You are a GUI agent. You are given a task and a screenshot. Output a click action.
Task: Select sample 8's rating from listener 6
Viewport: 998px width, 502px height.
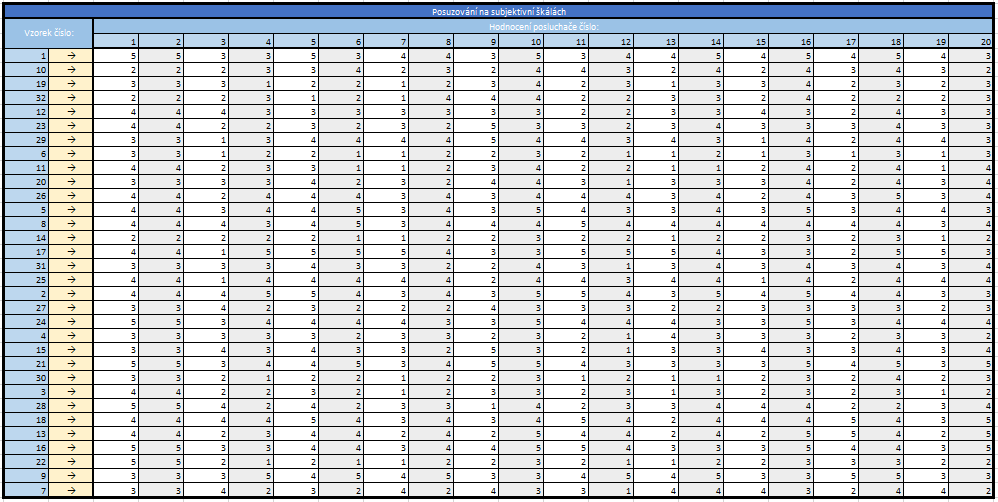click(342, 224)
